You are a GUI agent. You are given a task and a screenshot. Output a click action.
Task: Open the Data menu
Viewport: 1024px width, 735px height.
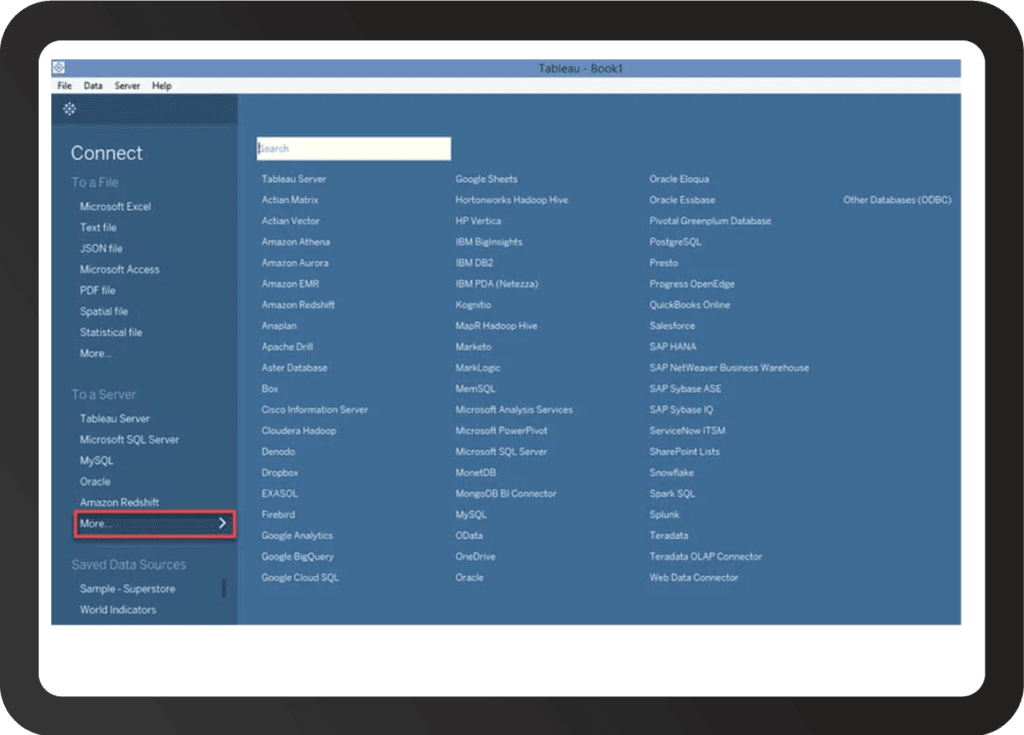pos(93,86)
